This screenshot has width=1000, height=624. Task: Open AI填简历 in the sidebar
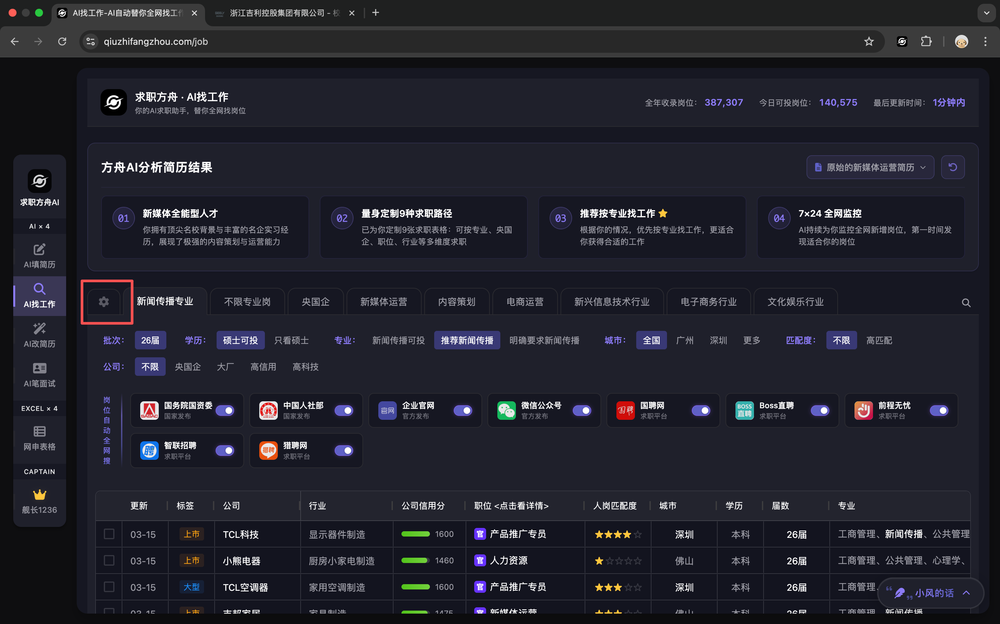point(39,255)
